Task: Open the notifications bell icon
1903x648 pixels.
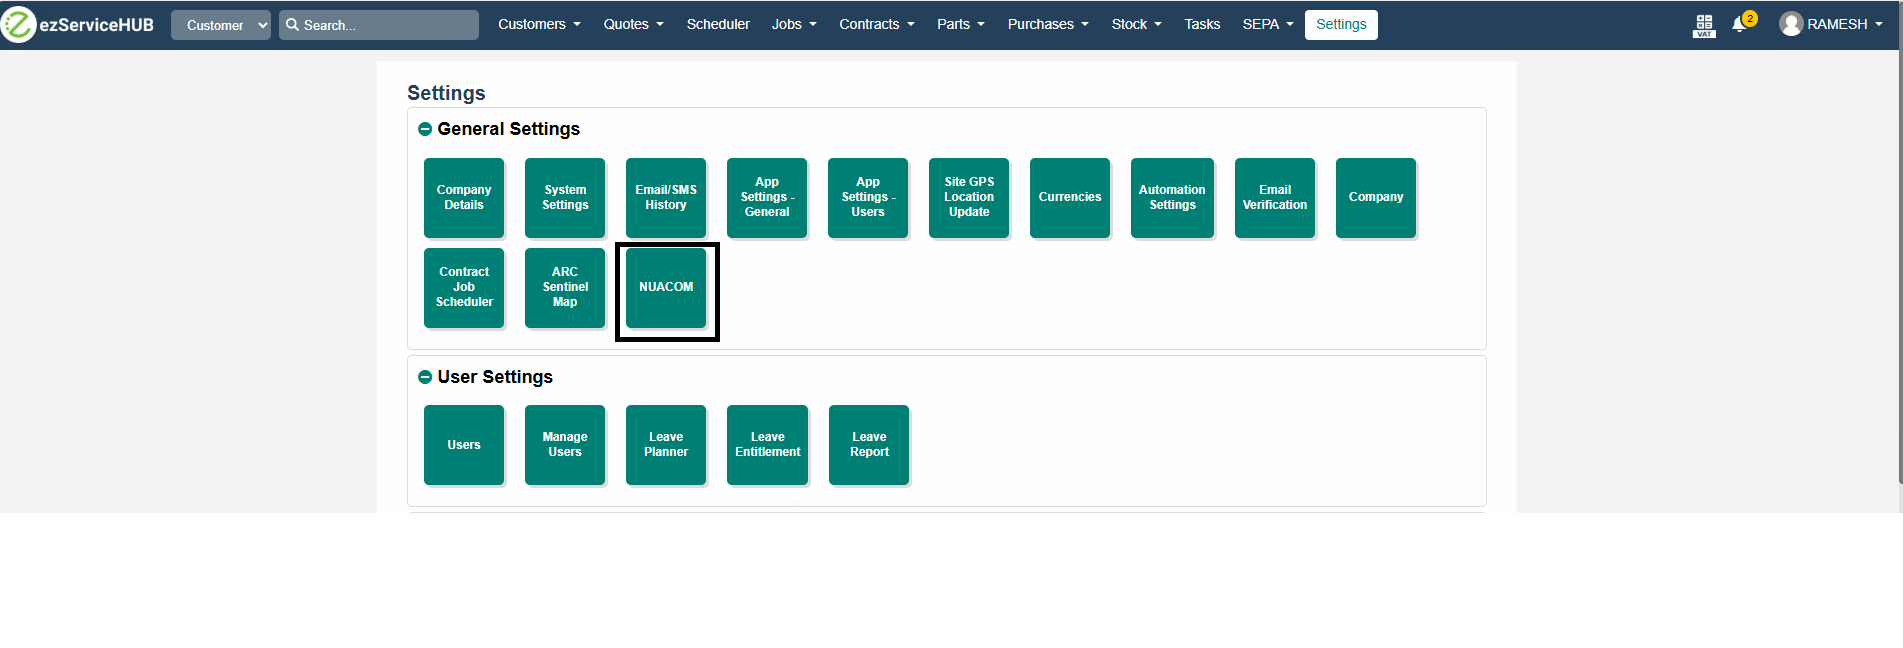Action: click(1739, 25)
